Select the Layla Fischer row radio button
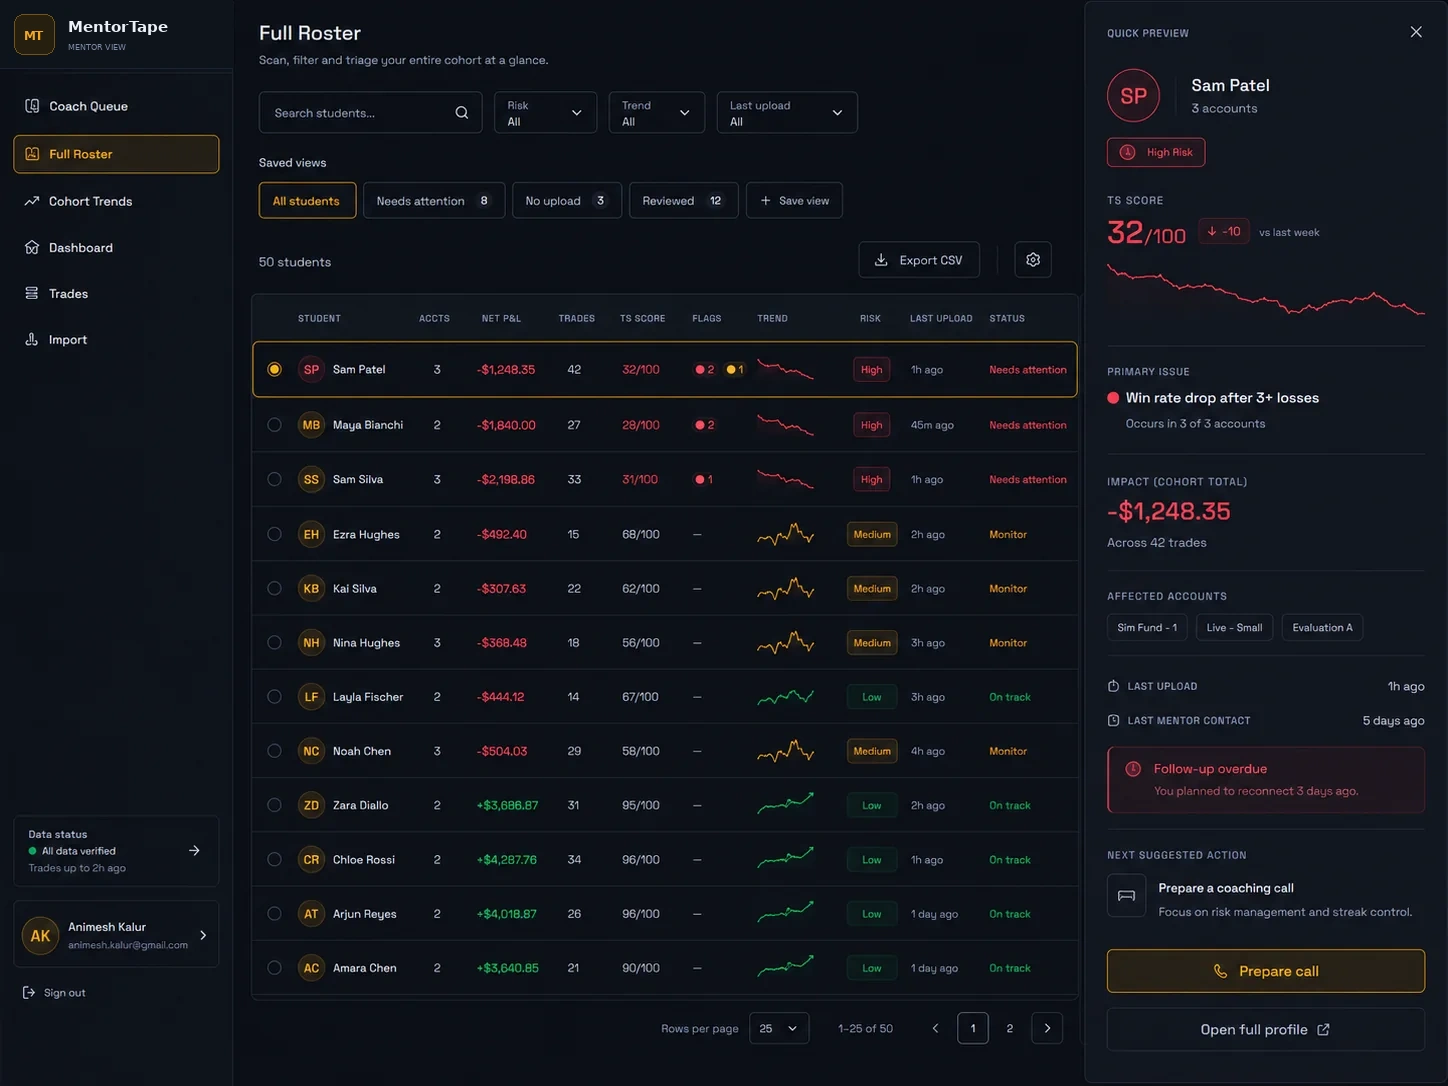Viewport: 1448px width, 1086px height. [x=274, y=697]
